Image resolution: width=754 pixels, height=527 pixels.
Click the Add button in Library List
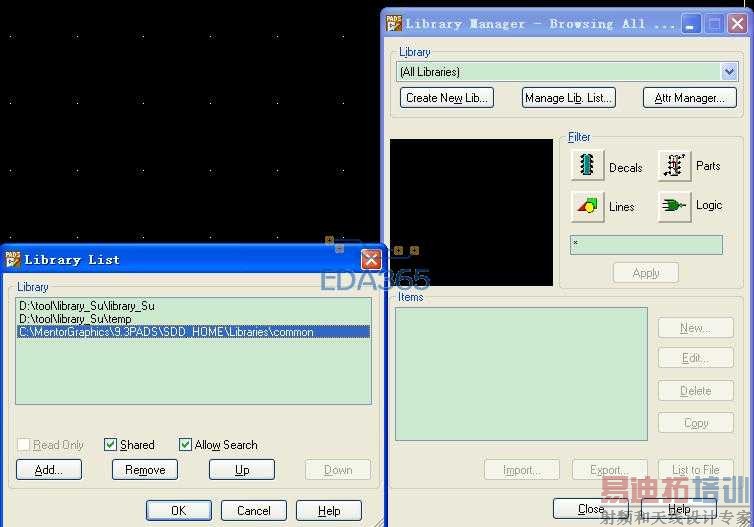click(x=49, y=469)
